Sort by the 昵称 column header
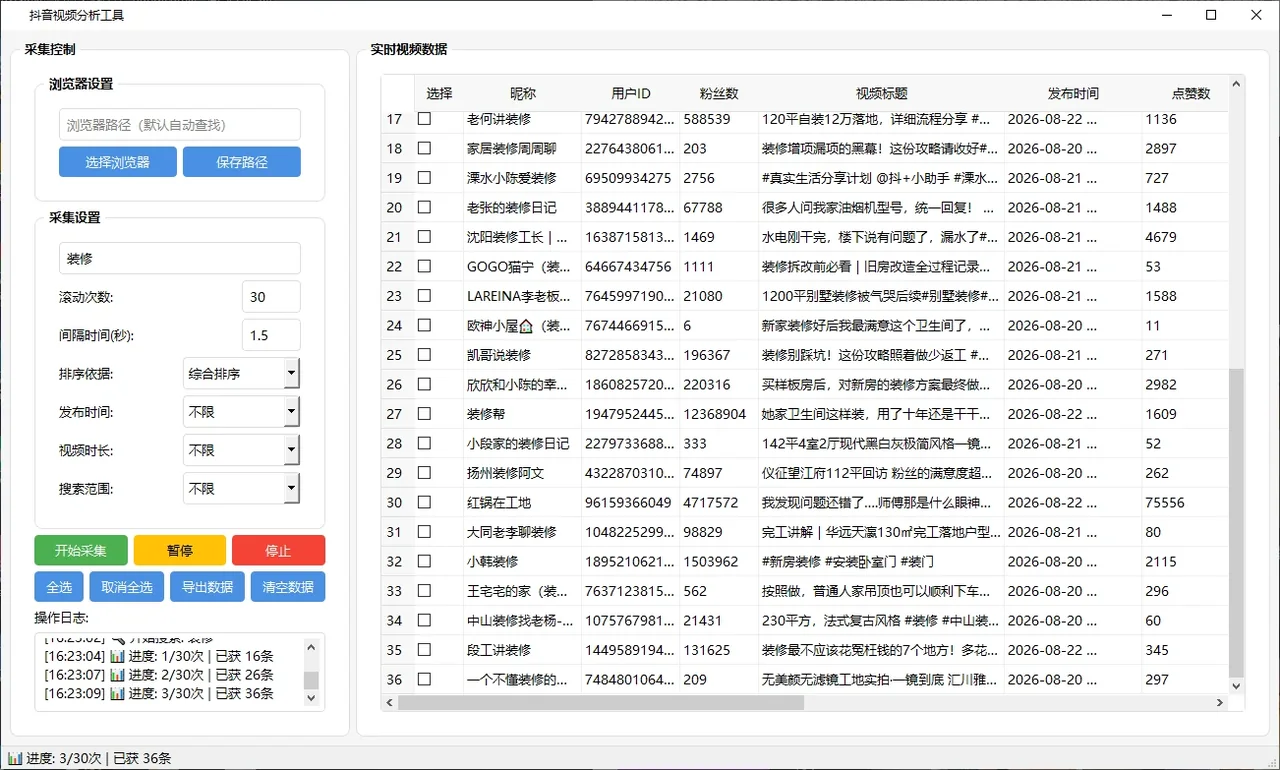1280x770 pixels. [522, 93]
